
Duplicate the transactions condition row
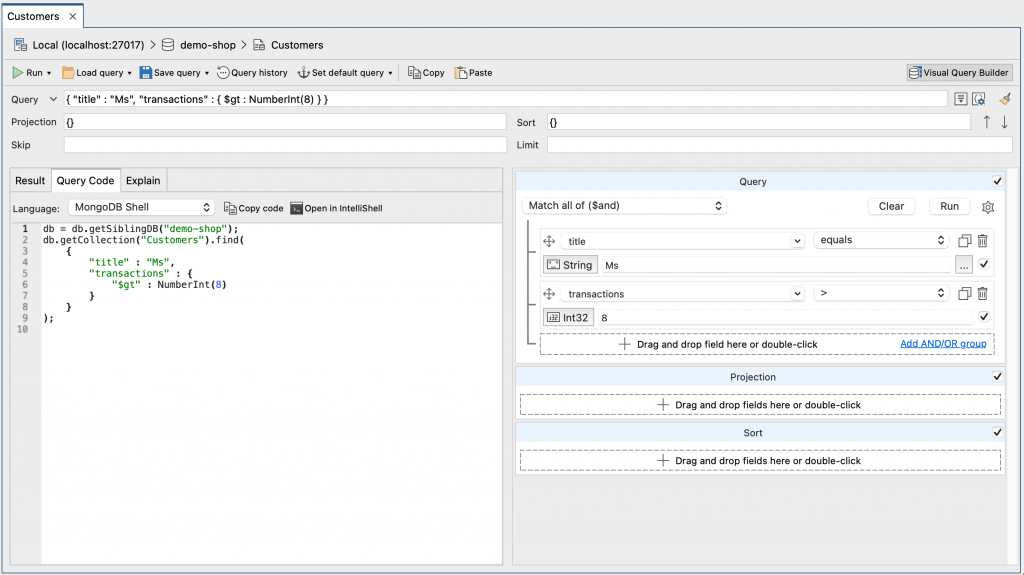964,294
